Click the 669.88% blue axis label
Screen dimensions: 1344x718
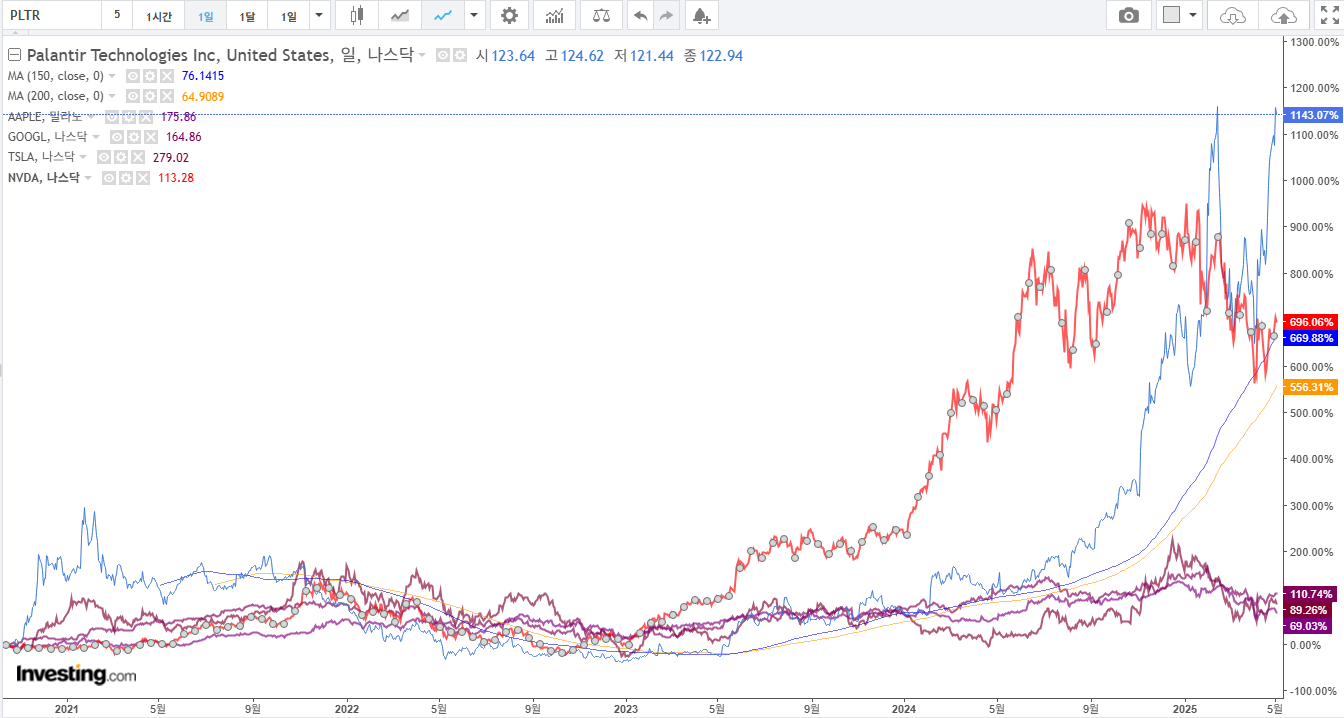coord(1313,338)
